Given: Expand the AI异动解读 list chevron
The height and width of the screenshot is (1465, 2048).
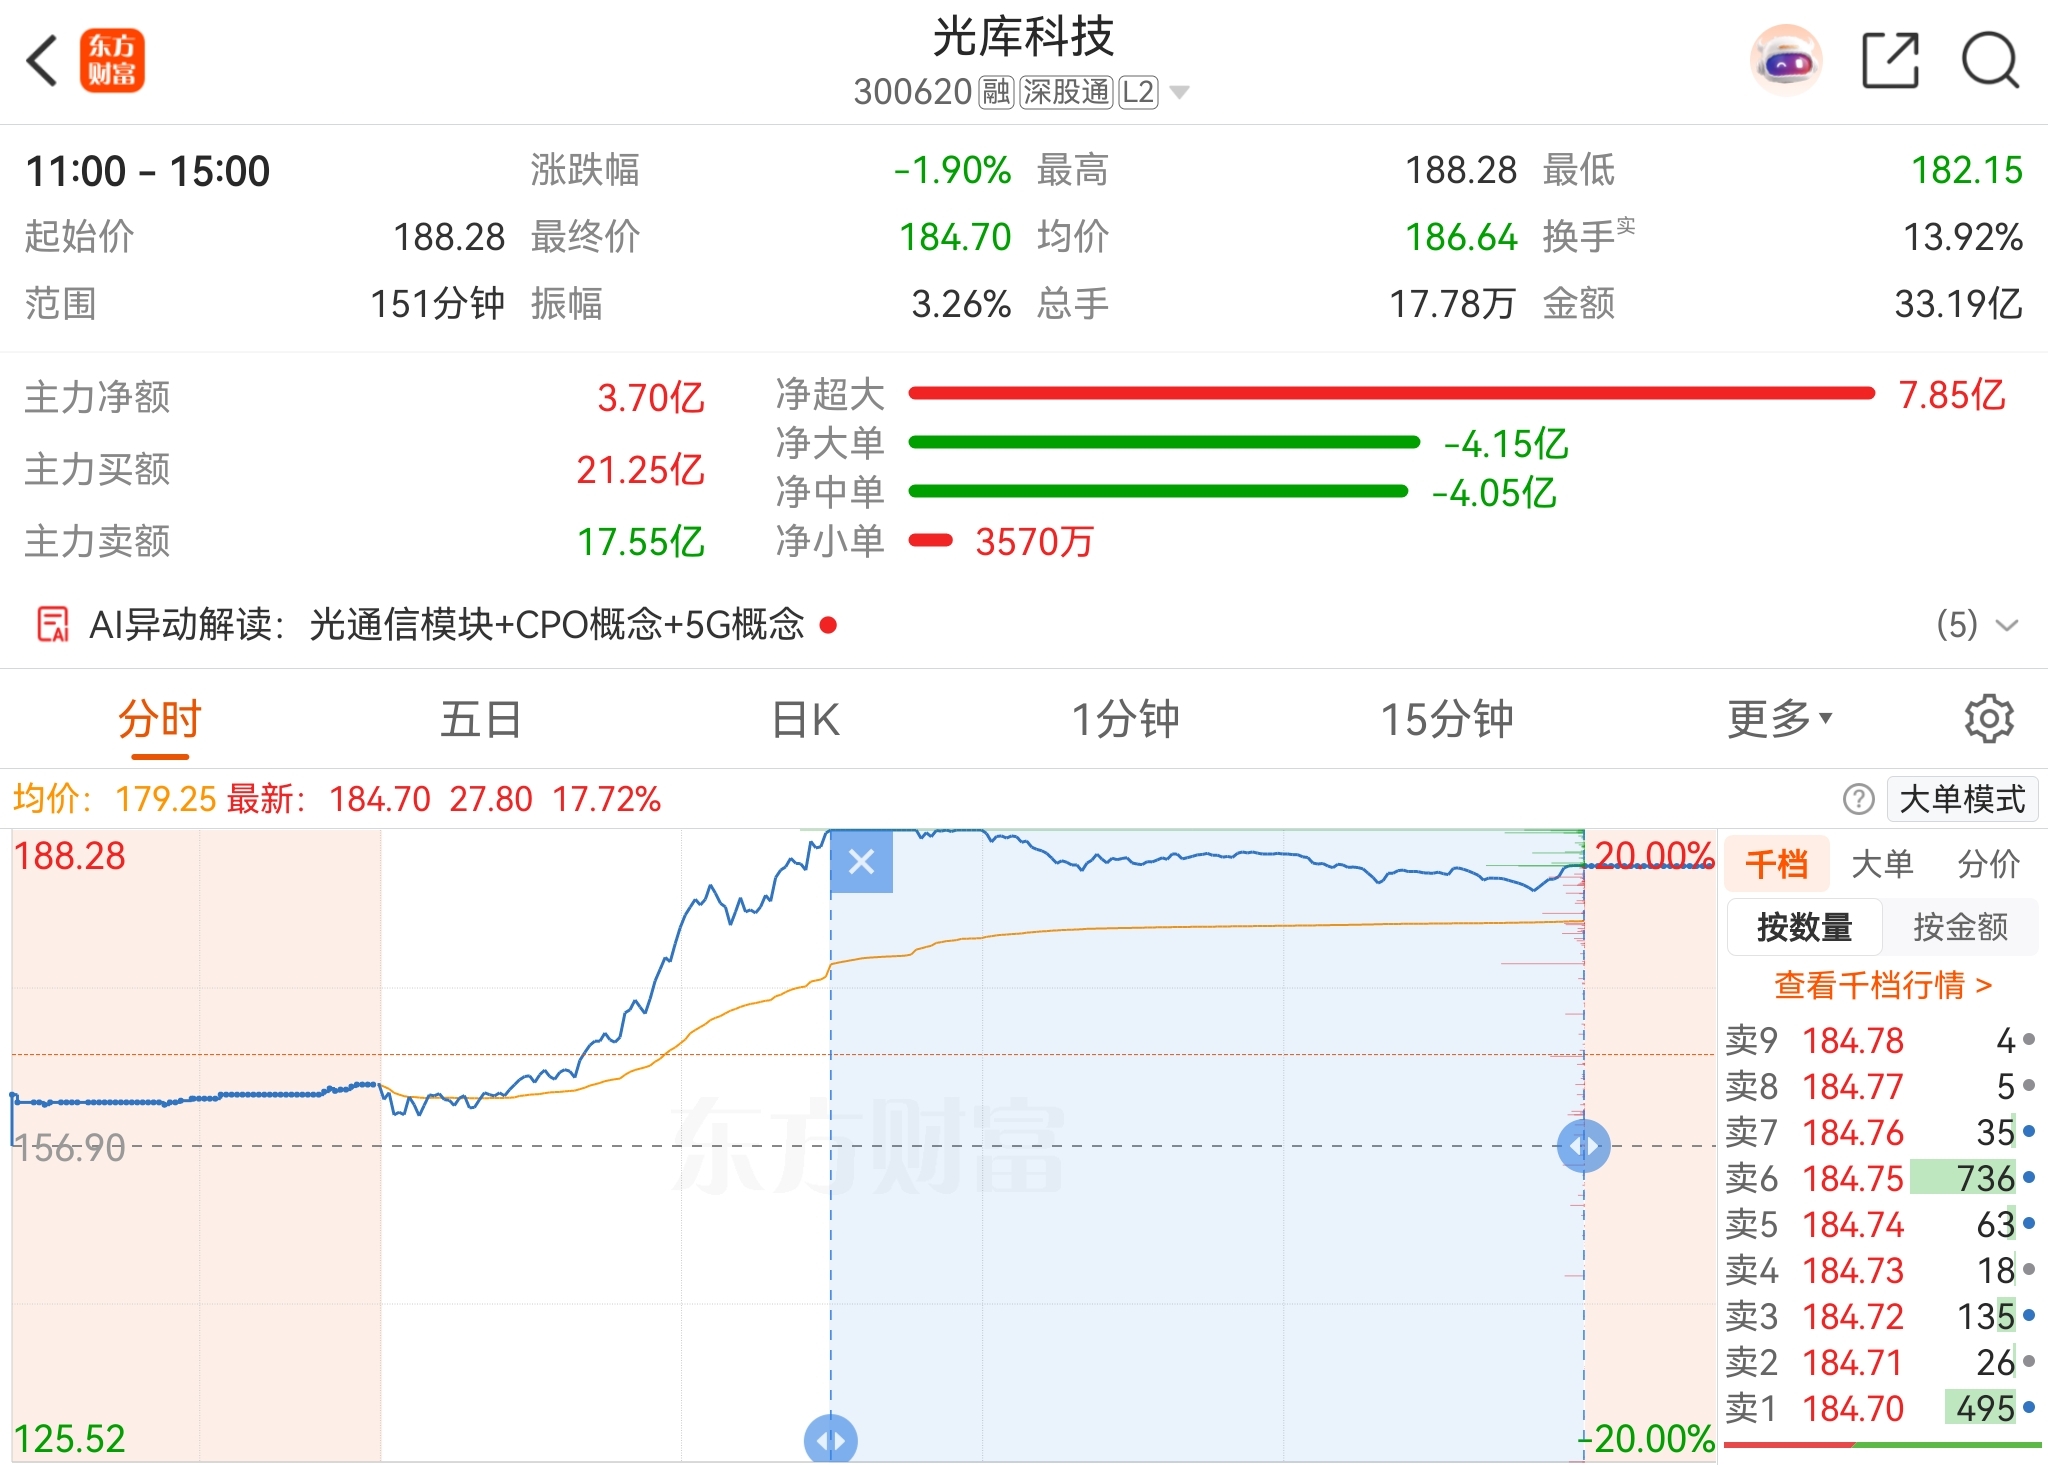Looking at the screenshot, I should pyautogui.click(x=2006, y=626).
